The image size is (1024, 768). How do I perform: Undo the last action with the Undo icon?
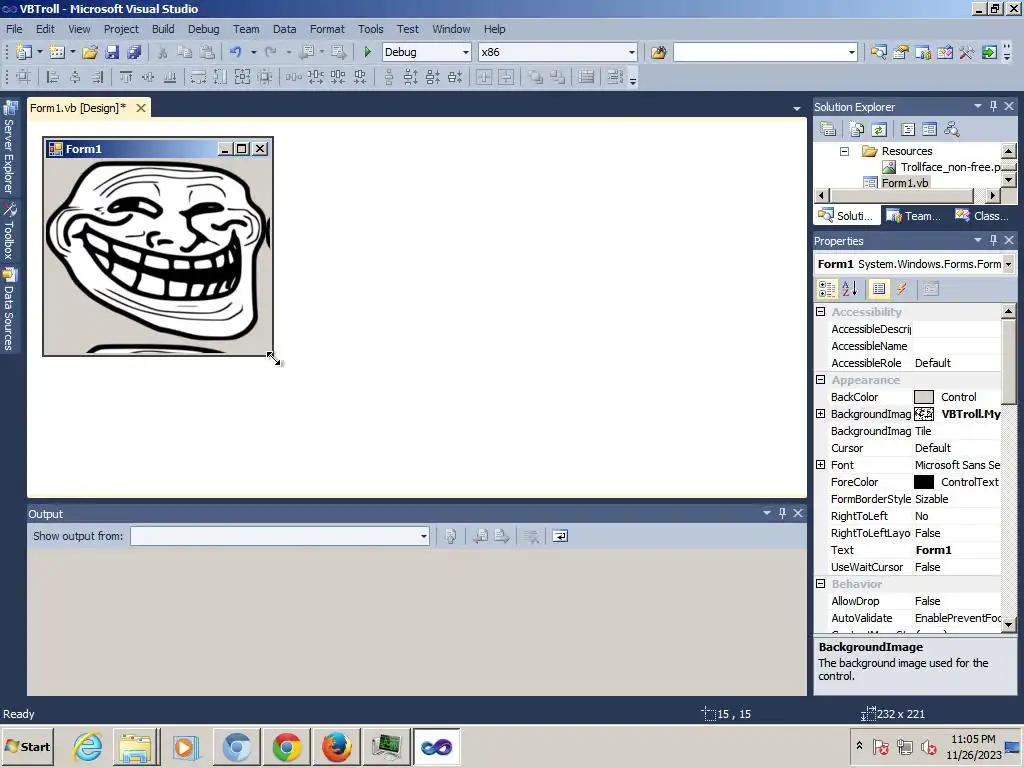pyautogui.click(x=235, y=52)
